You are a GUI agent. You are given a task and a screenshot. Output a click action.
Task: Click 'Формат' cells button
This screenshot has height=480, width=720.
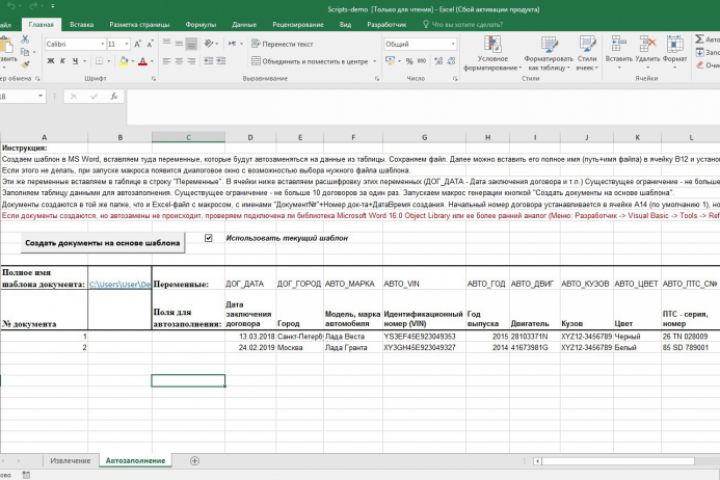675,53
